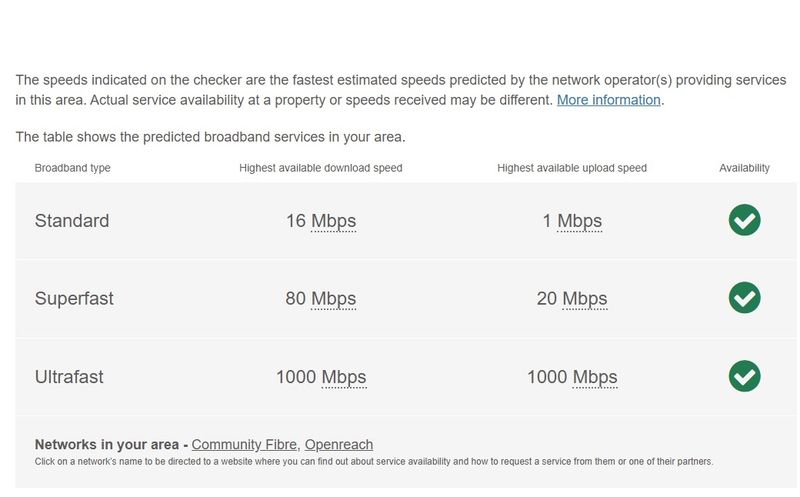Click the Superfast broadband type label
Image resolution: width=800 pixels, height=497 pixels.
(74, 299)
